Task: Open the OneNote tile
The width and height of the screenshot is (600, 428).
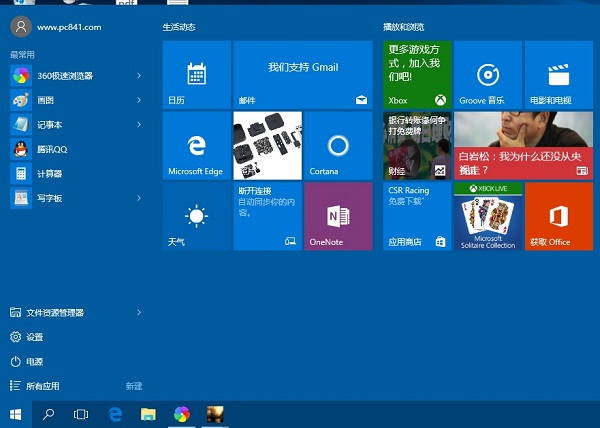Action: tap(338, 216)
